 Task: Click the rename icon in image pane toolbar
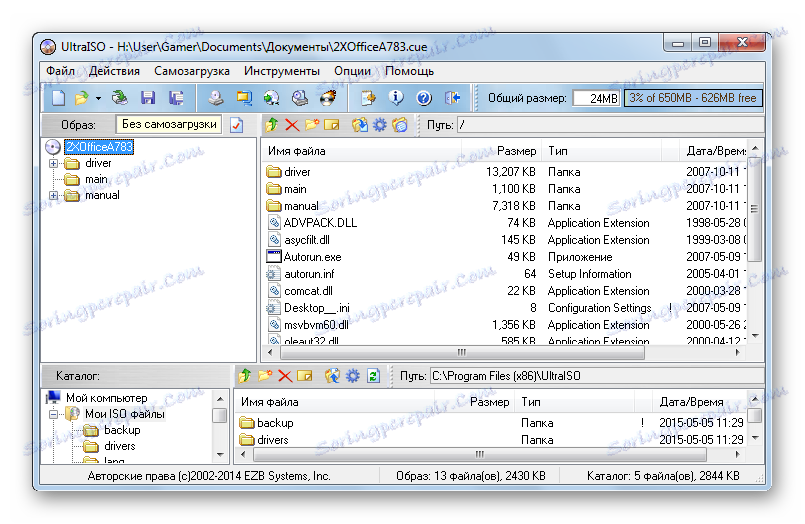[x=332, y=125]
